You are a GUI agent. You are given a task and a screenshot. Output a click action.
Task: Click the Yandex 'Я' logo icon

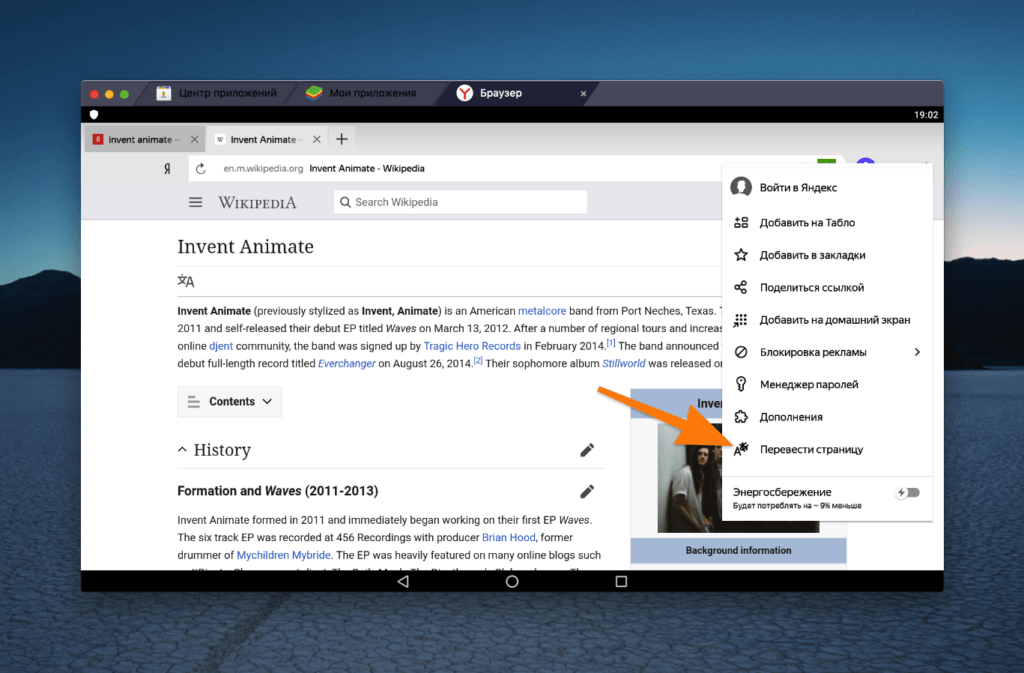coord(167,168)
